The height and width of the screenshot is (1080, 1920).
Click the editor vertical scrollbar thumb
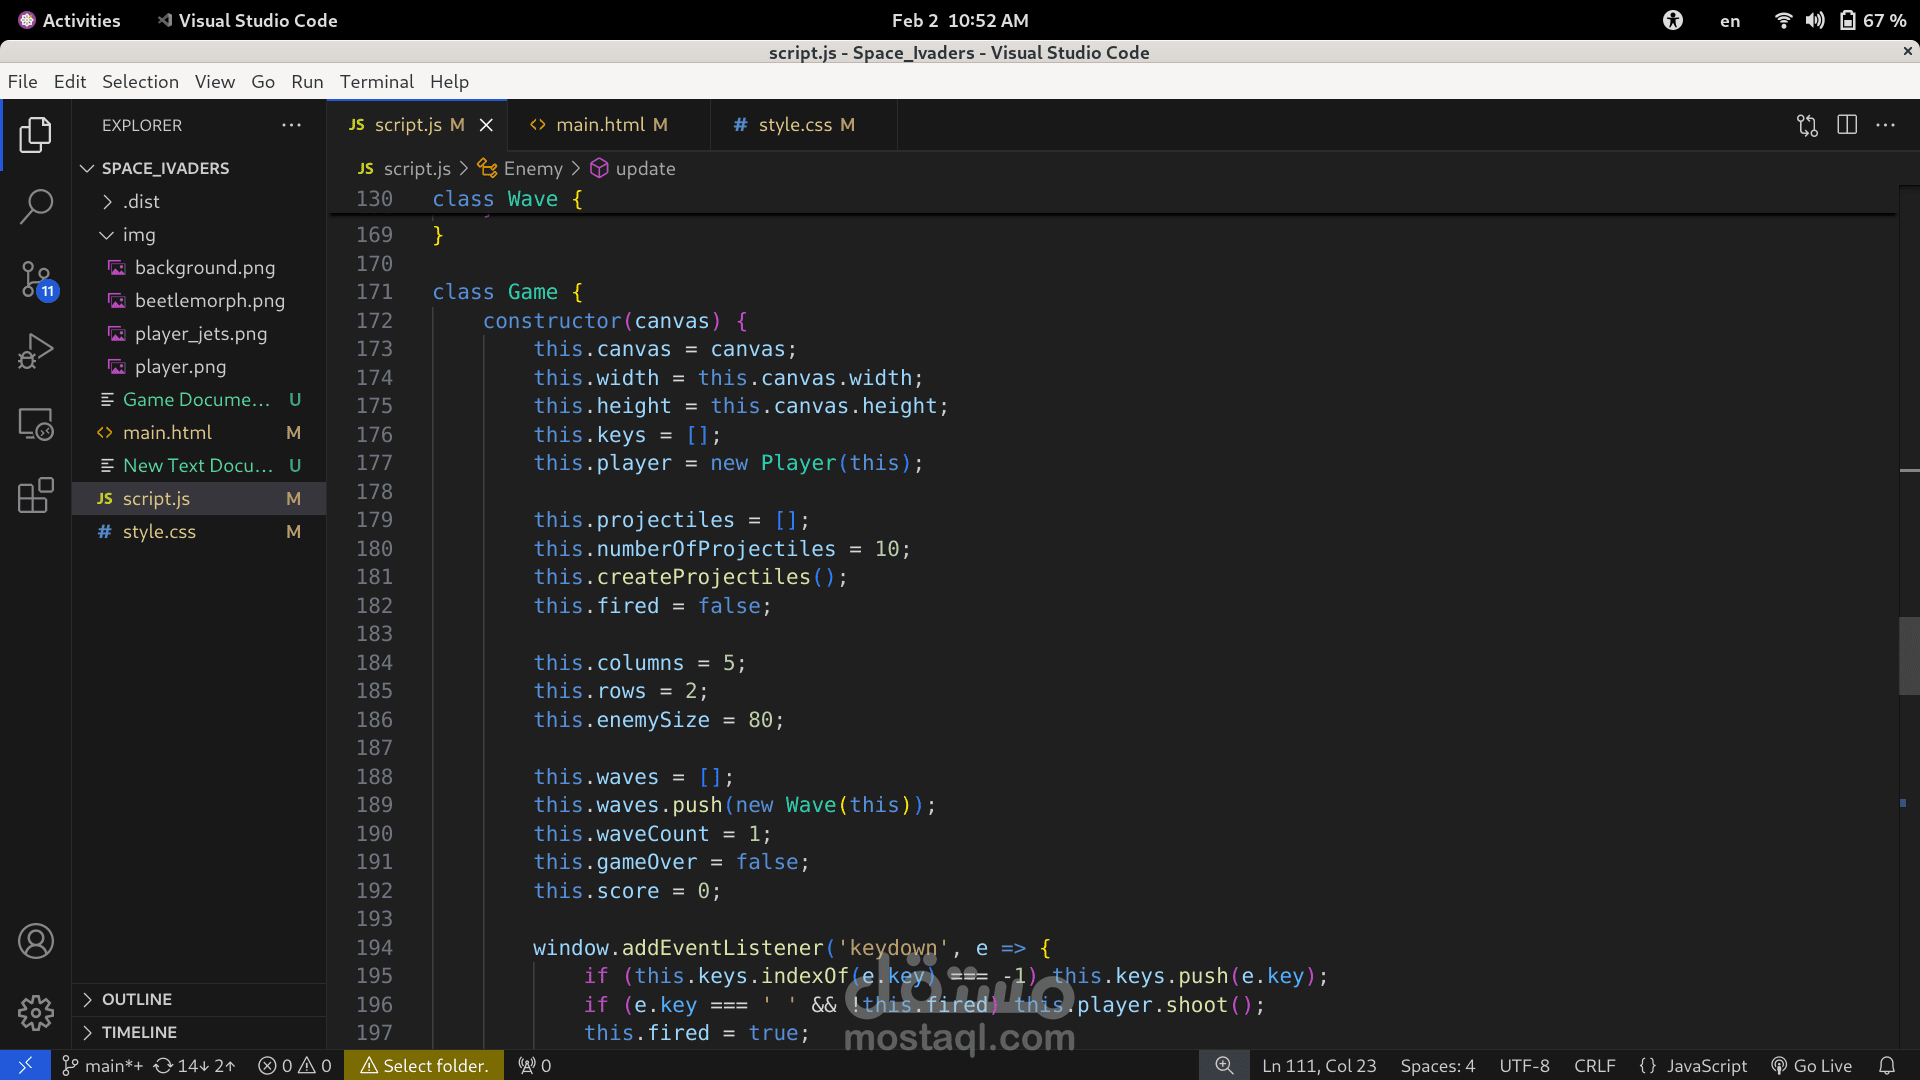pos(1908,655)
